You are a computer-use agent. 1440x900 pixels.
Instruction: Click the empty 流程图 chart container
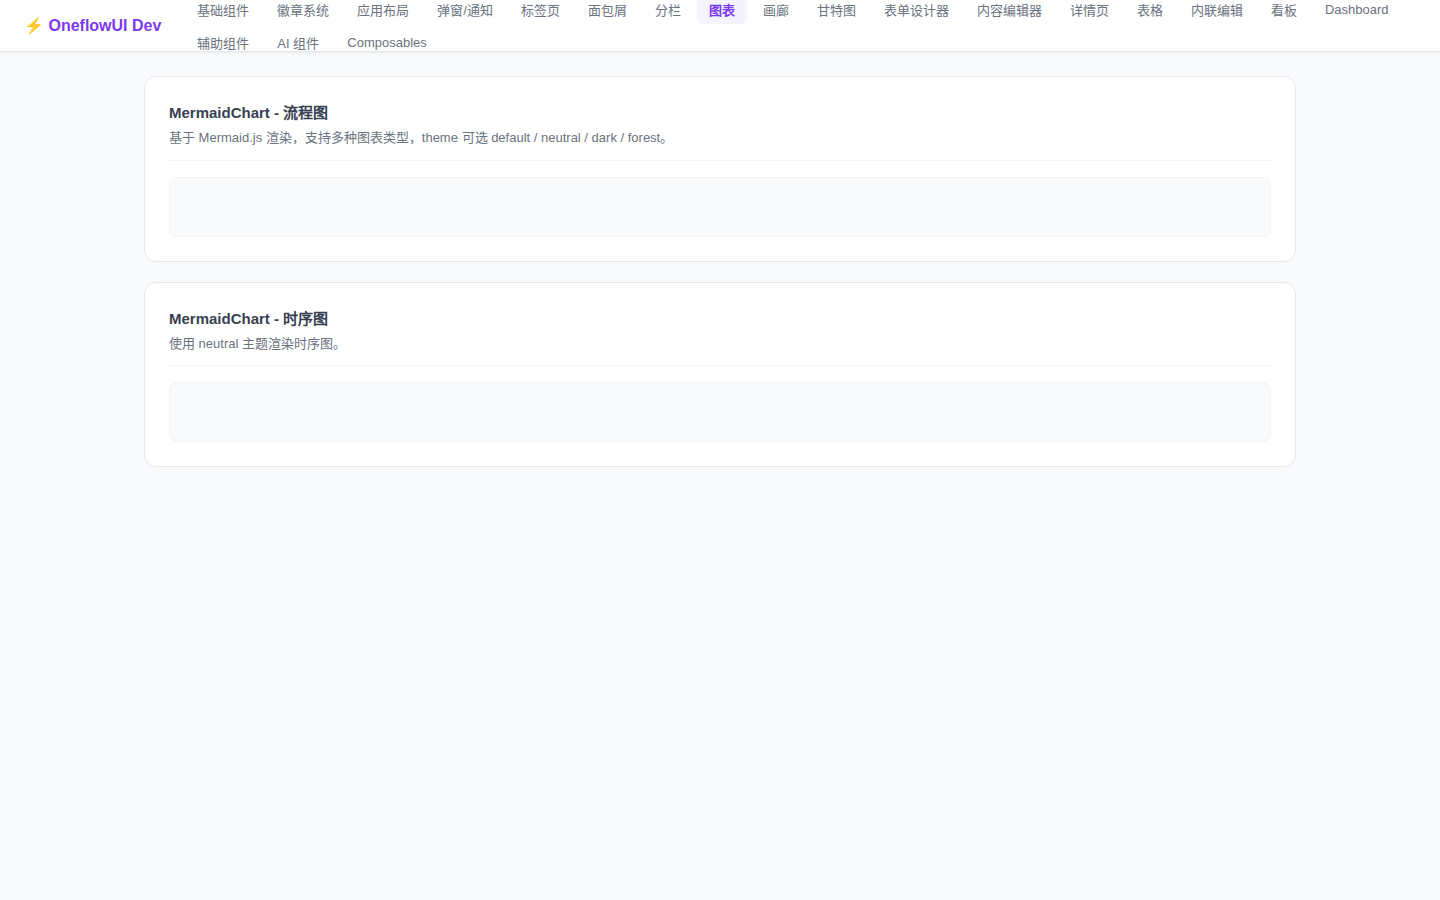[x=720, y=207]
